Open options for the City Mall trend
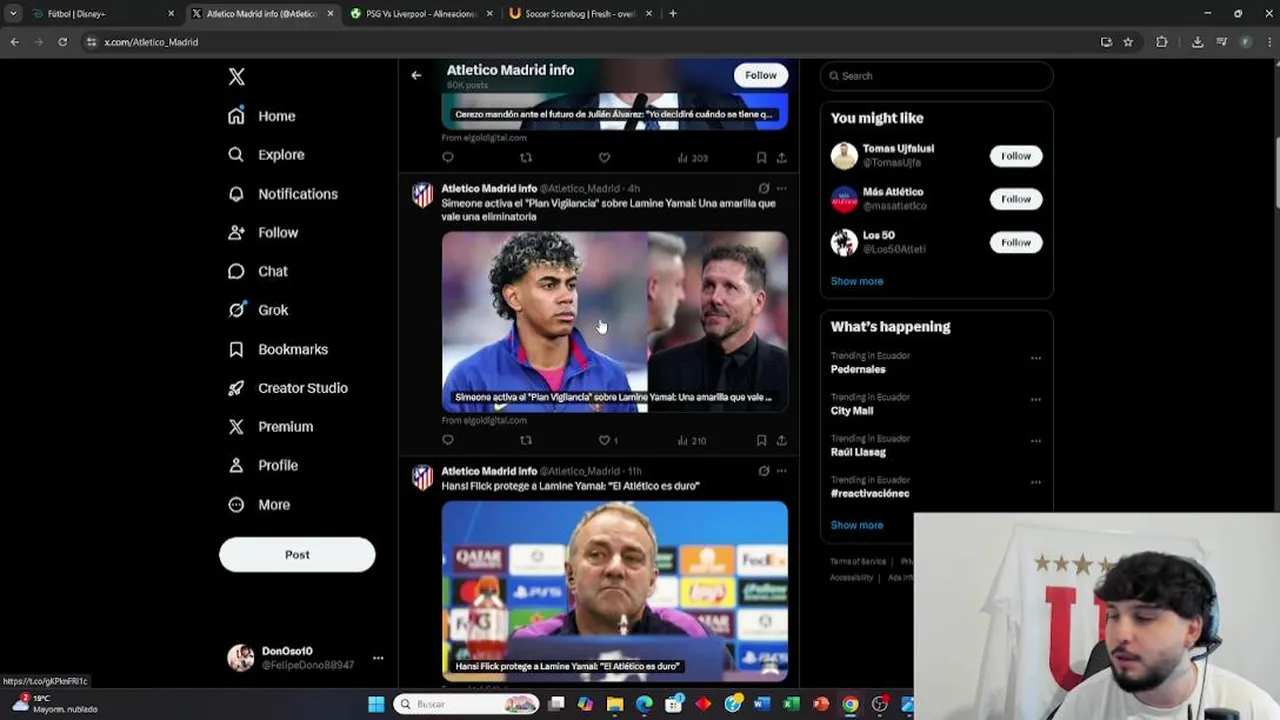 pos(1036,400)
